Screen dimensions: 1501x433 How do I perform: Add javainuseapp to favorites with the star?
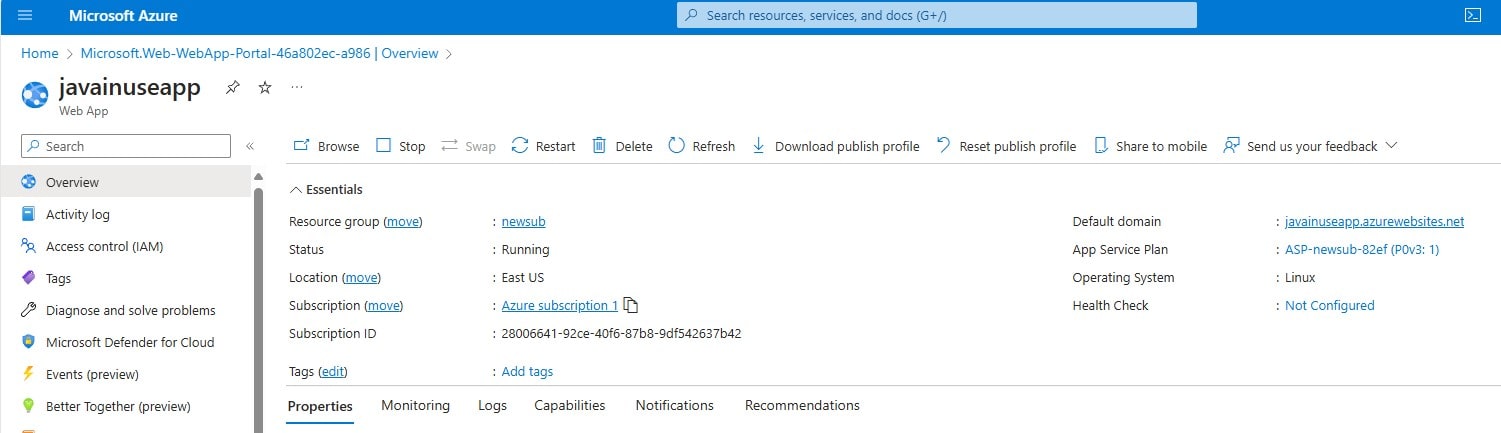pyautogui.click(x=265, y=87)
